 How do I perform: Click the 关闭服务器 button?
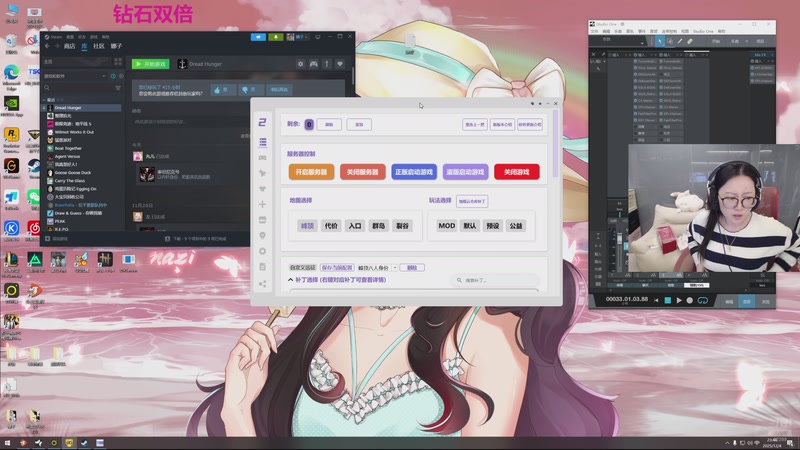point(362,172)
